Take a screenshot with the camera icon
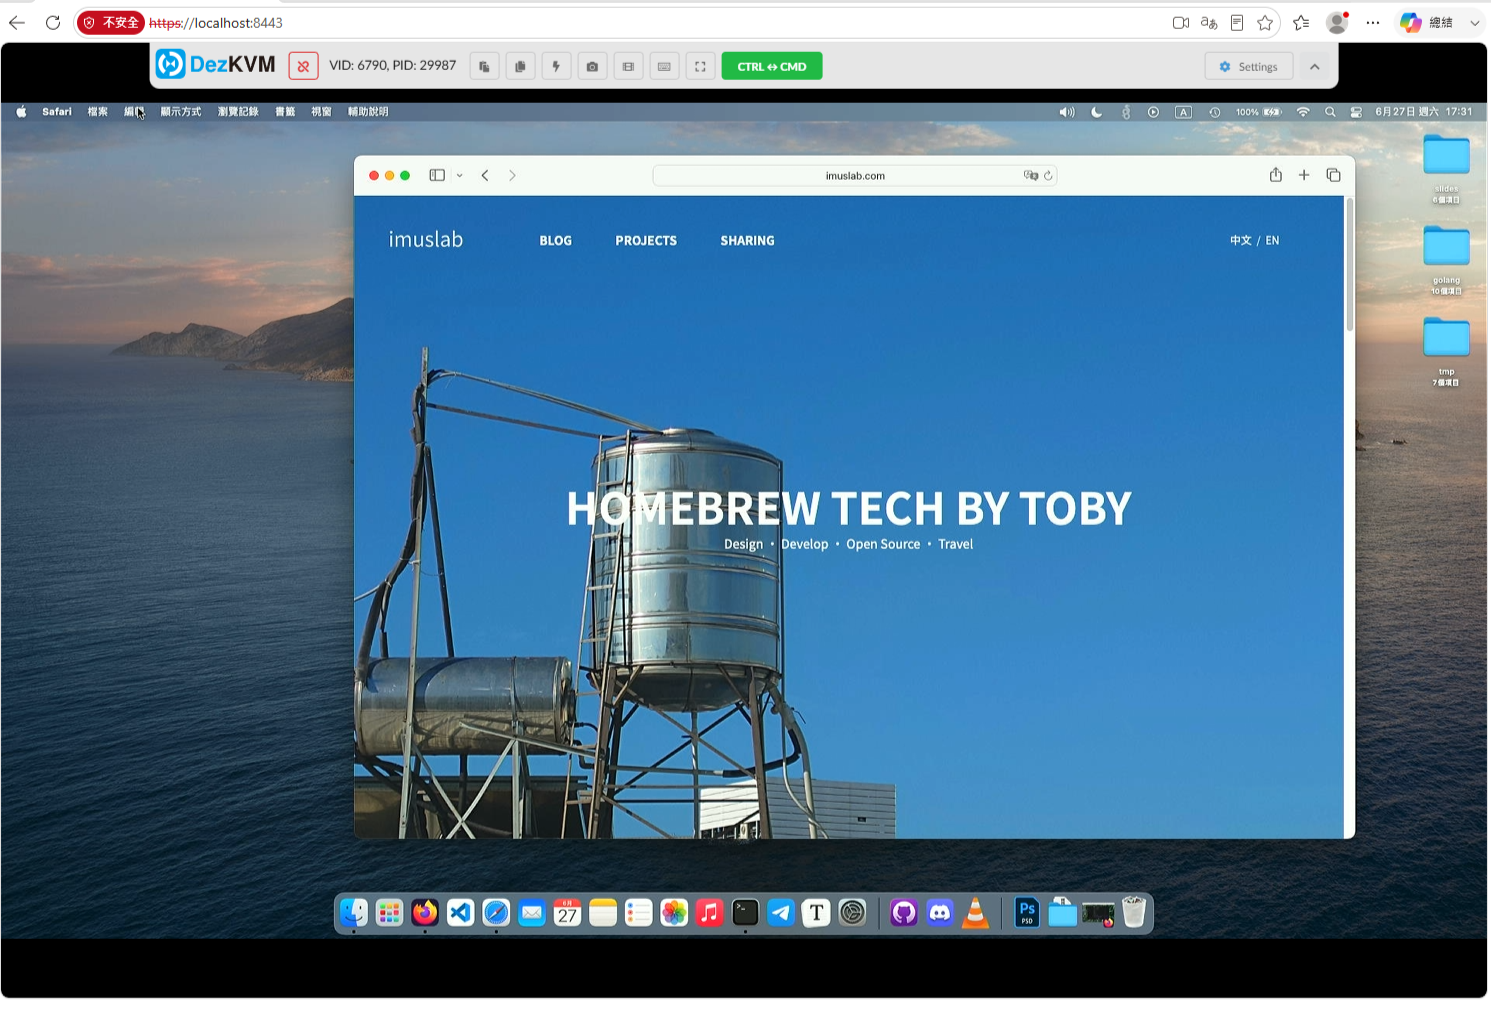 pyautogui.click(x=592, y=67)
